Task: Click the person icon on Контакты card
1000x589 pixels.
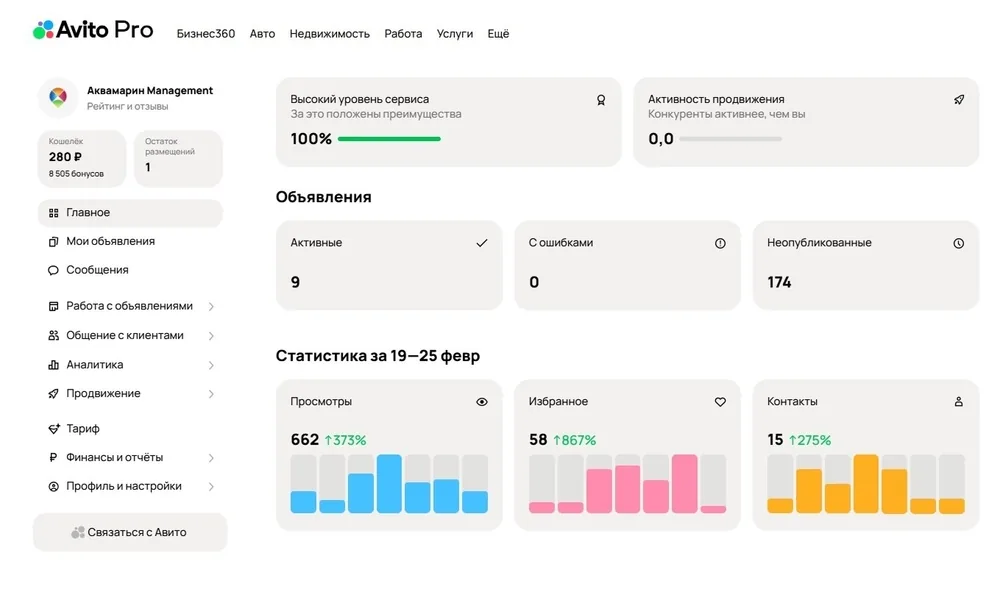Action: click(x=959, y=402)
